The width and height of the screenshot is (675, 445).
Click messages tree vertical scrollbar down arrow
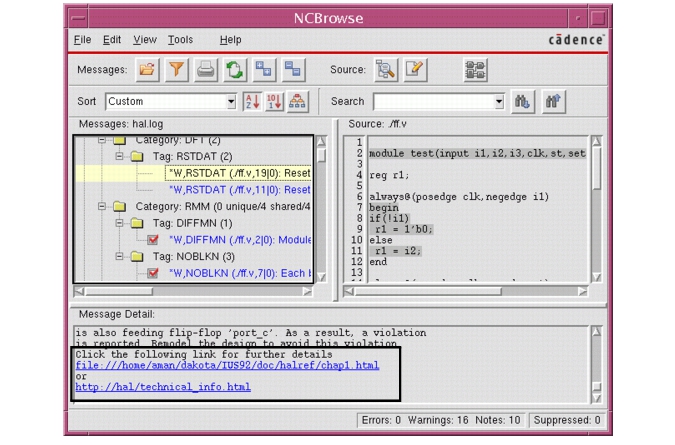pyautogui.click(x=321, y=277)
